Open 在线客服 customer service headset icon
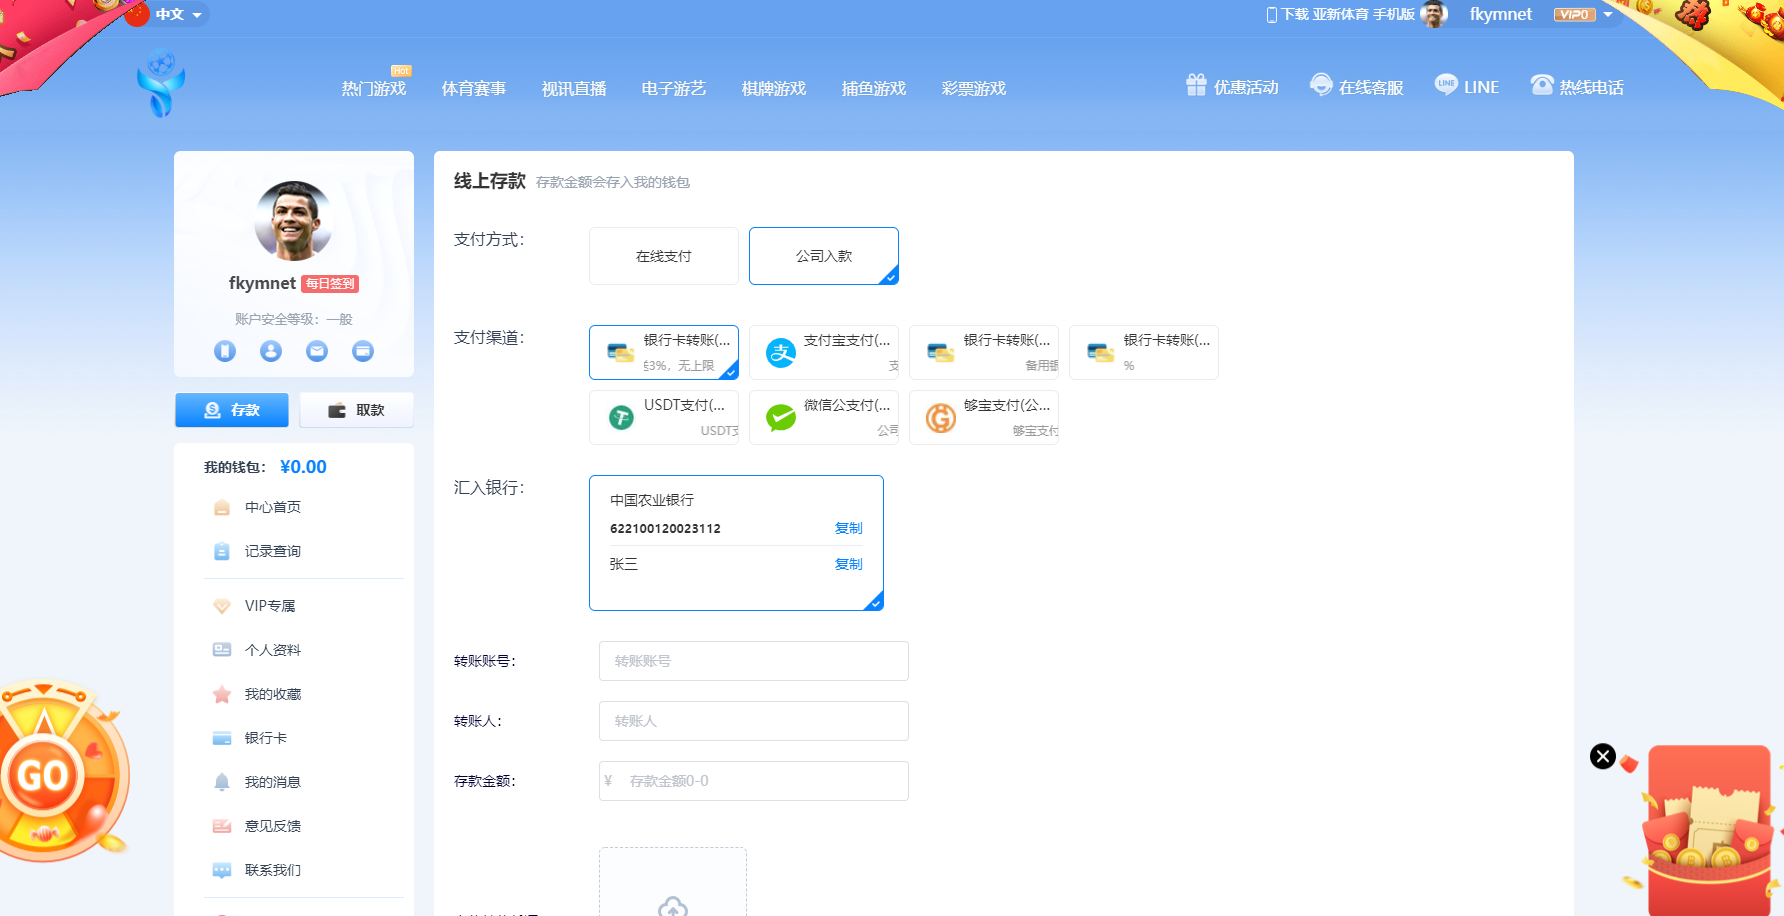1784x916 pixels. pos(1321,85)
